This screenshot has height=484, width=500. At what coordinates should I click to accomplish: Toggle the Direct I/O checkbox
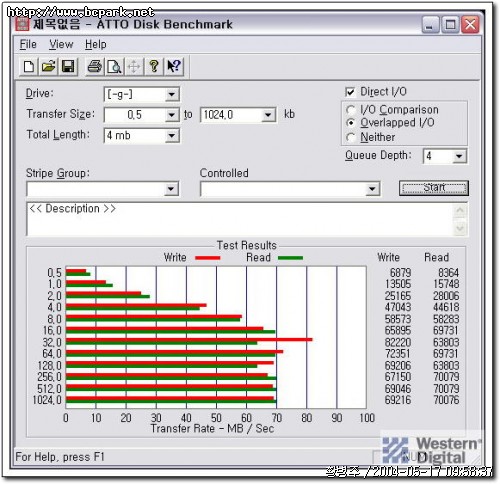pos(350,92)
